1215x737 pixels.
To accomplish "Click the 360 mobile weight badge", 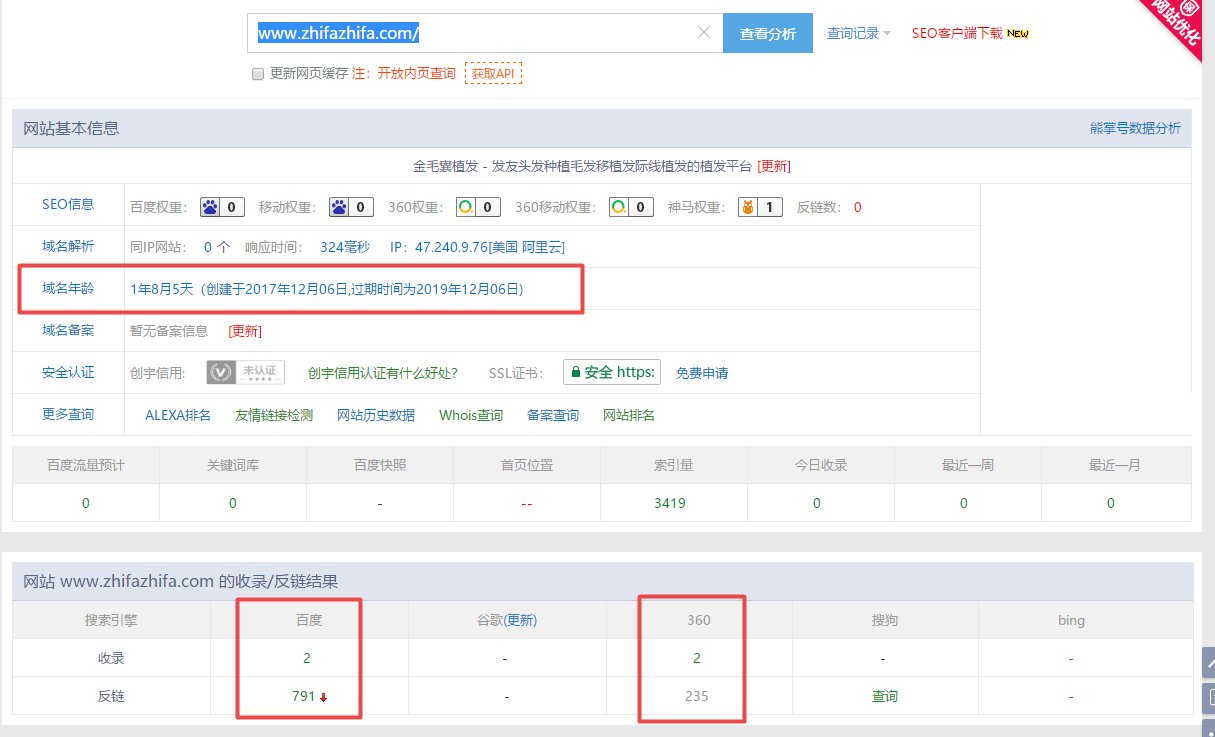I will point(631,207).
